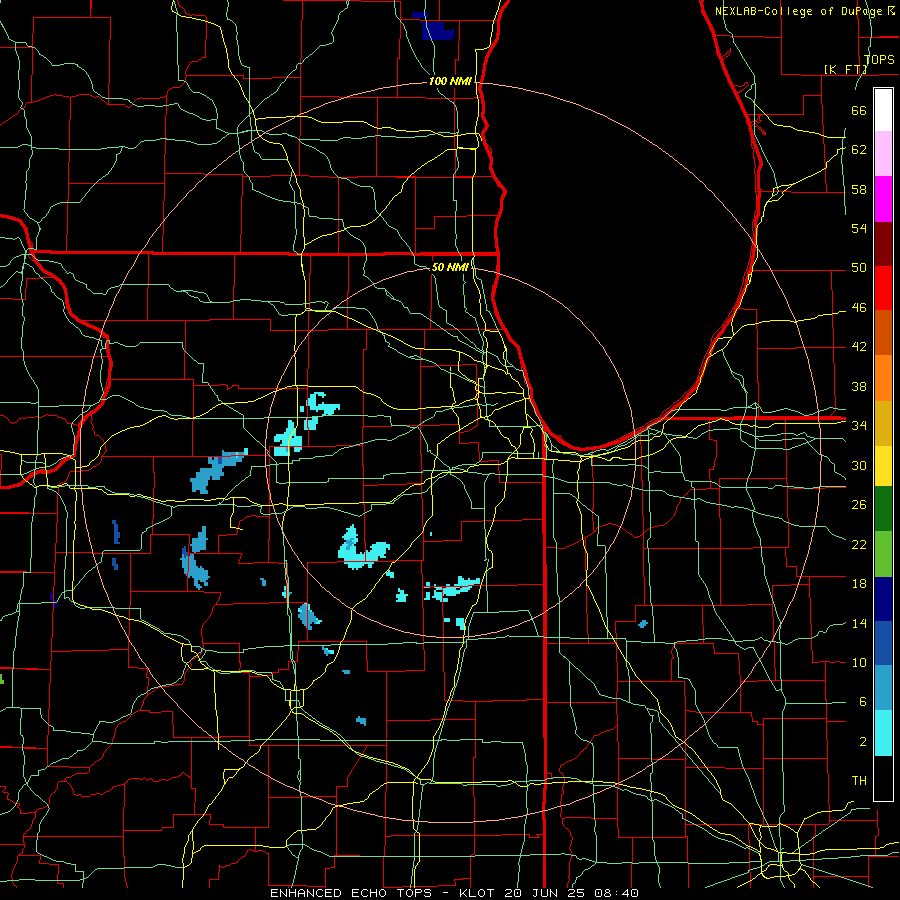Click the 'TOPS' legend heading
Viewport: 900px width, 900px height.
(x=879, y=59)
